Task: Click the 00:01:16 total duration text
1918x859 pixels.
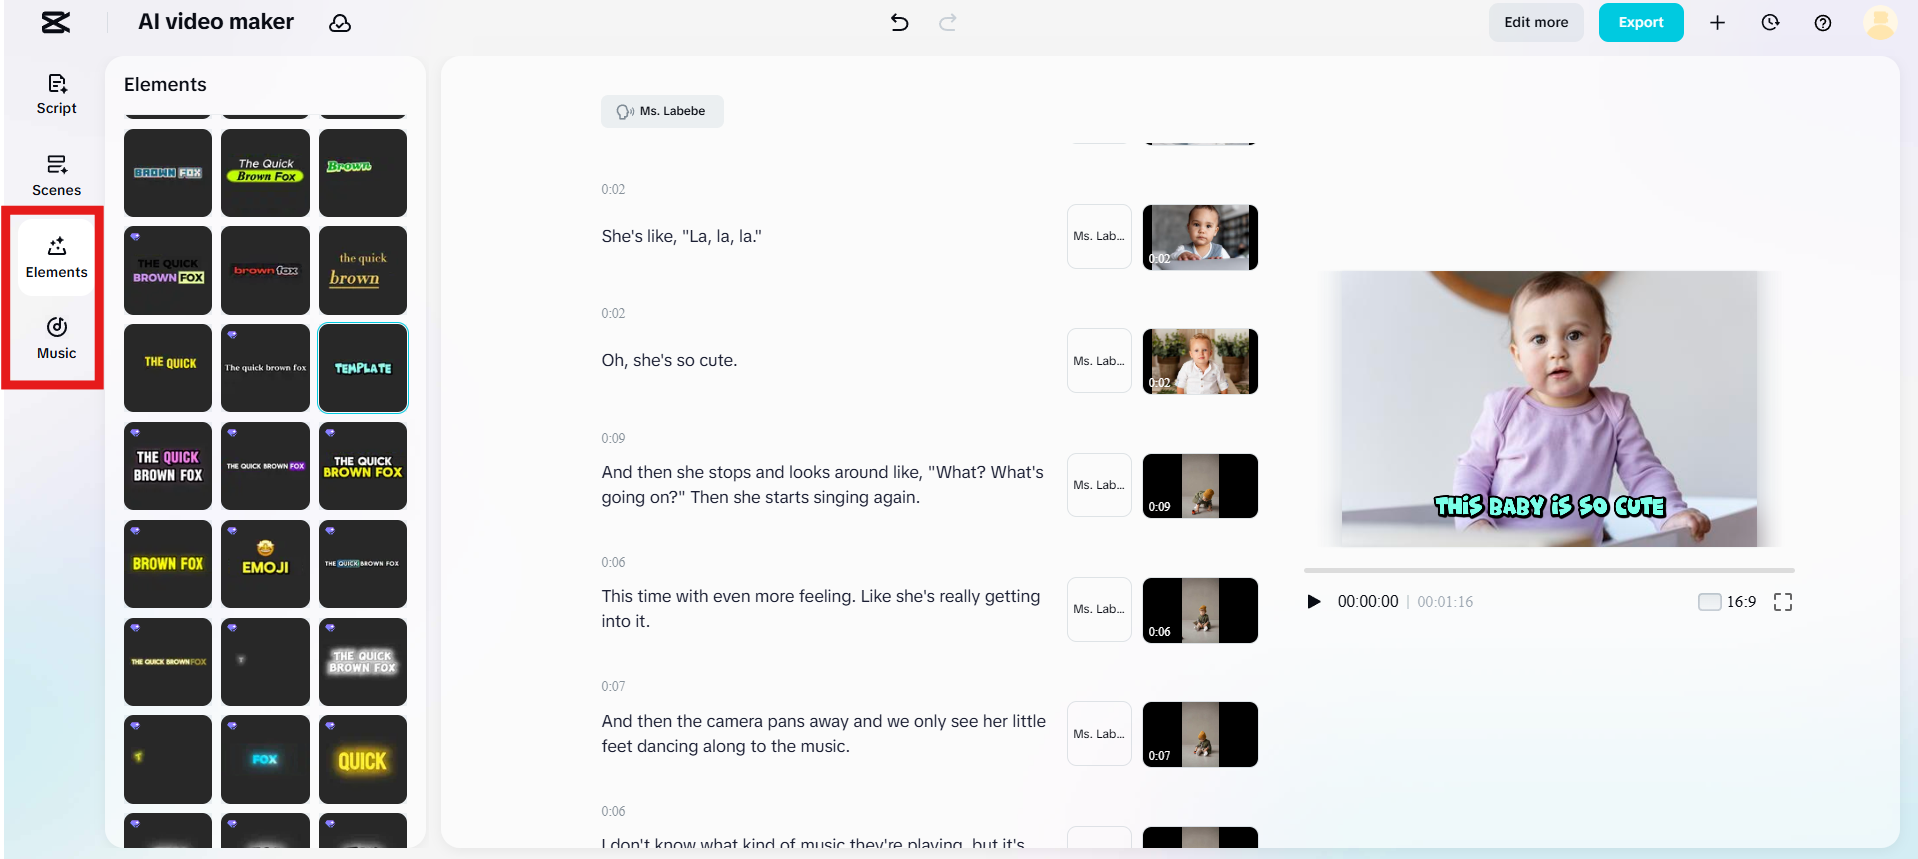Action: coord(1445,602)
